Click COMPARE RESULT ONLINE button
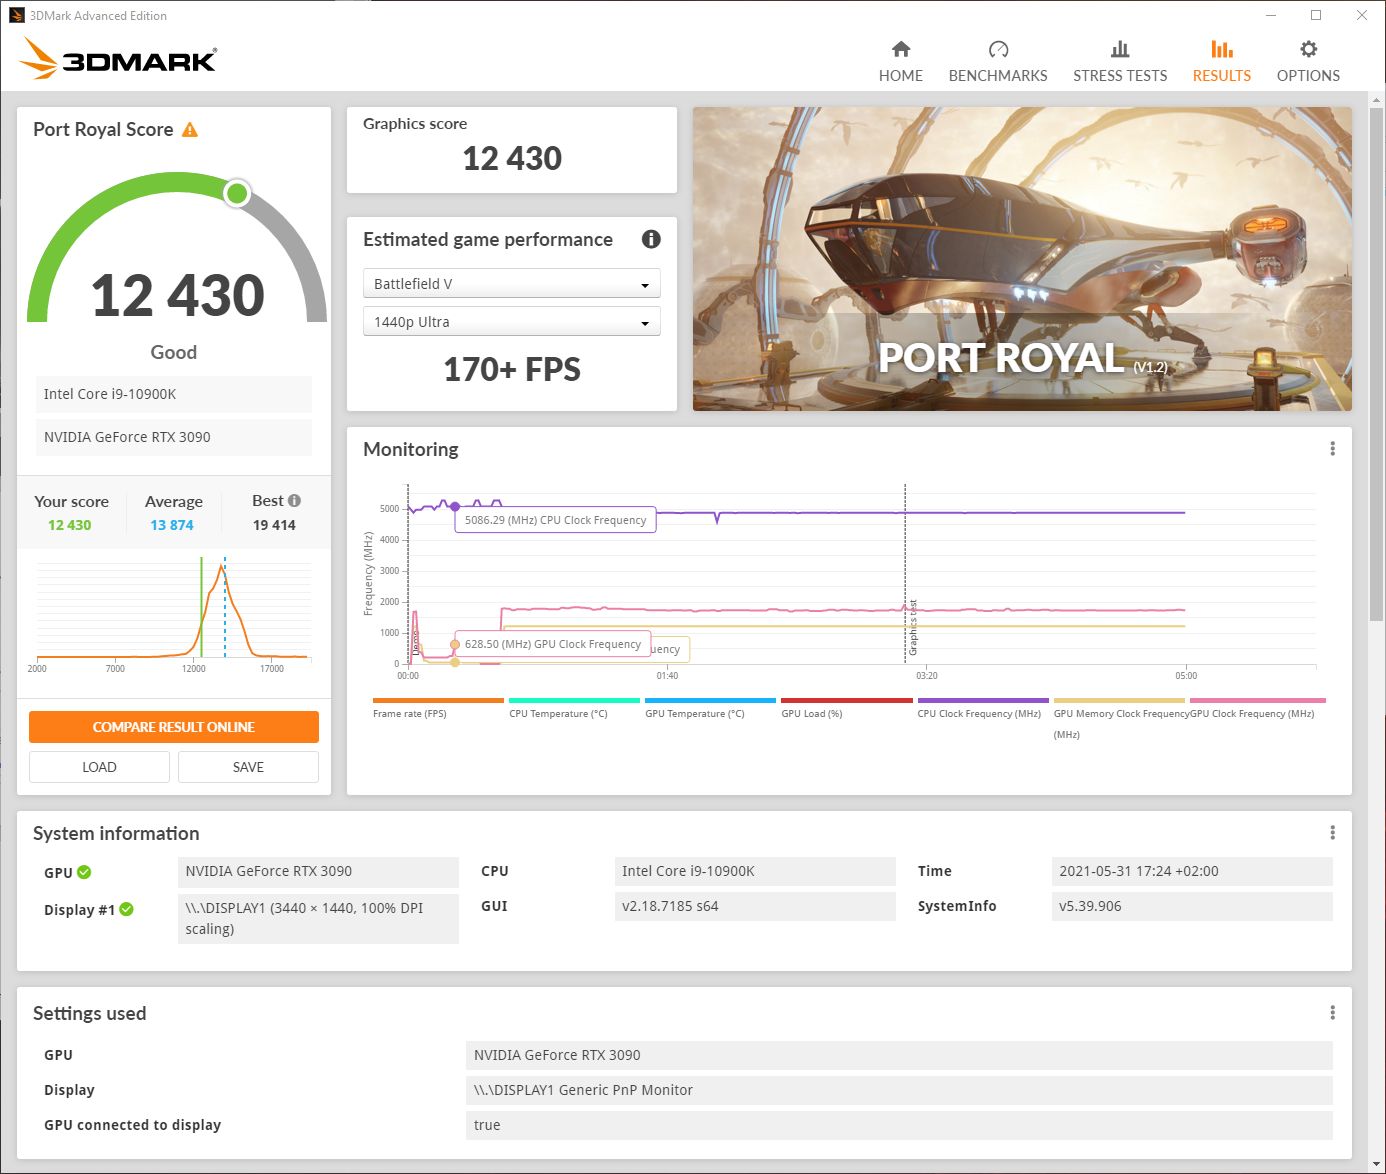The image size is (1386, 1174). click(174, 727)
